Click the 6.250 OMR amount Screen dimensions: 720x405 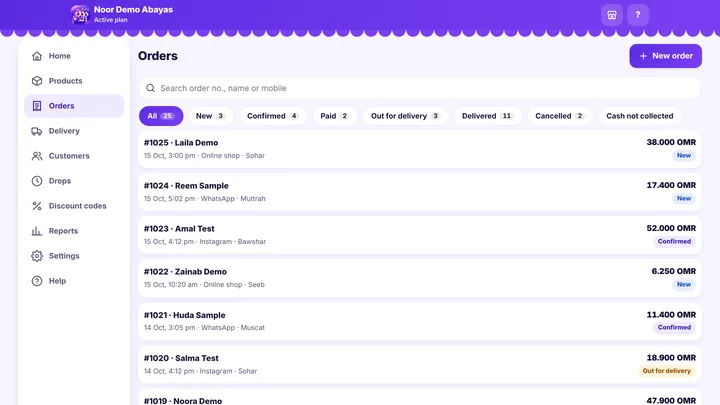[x=674, y=271]
